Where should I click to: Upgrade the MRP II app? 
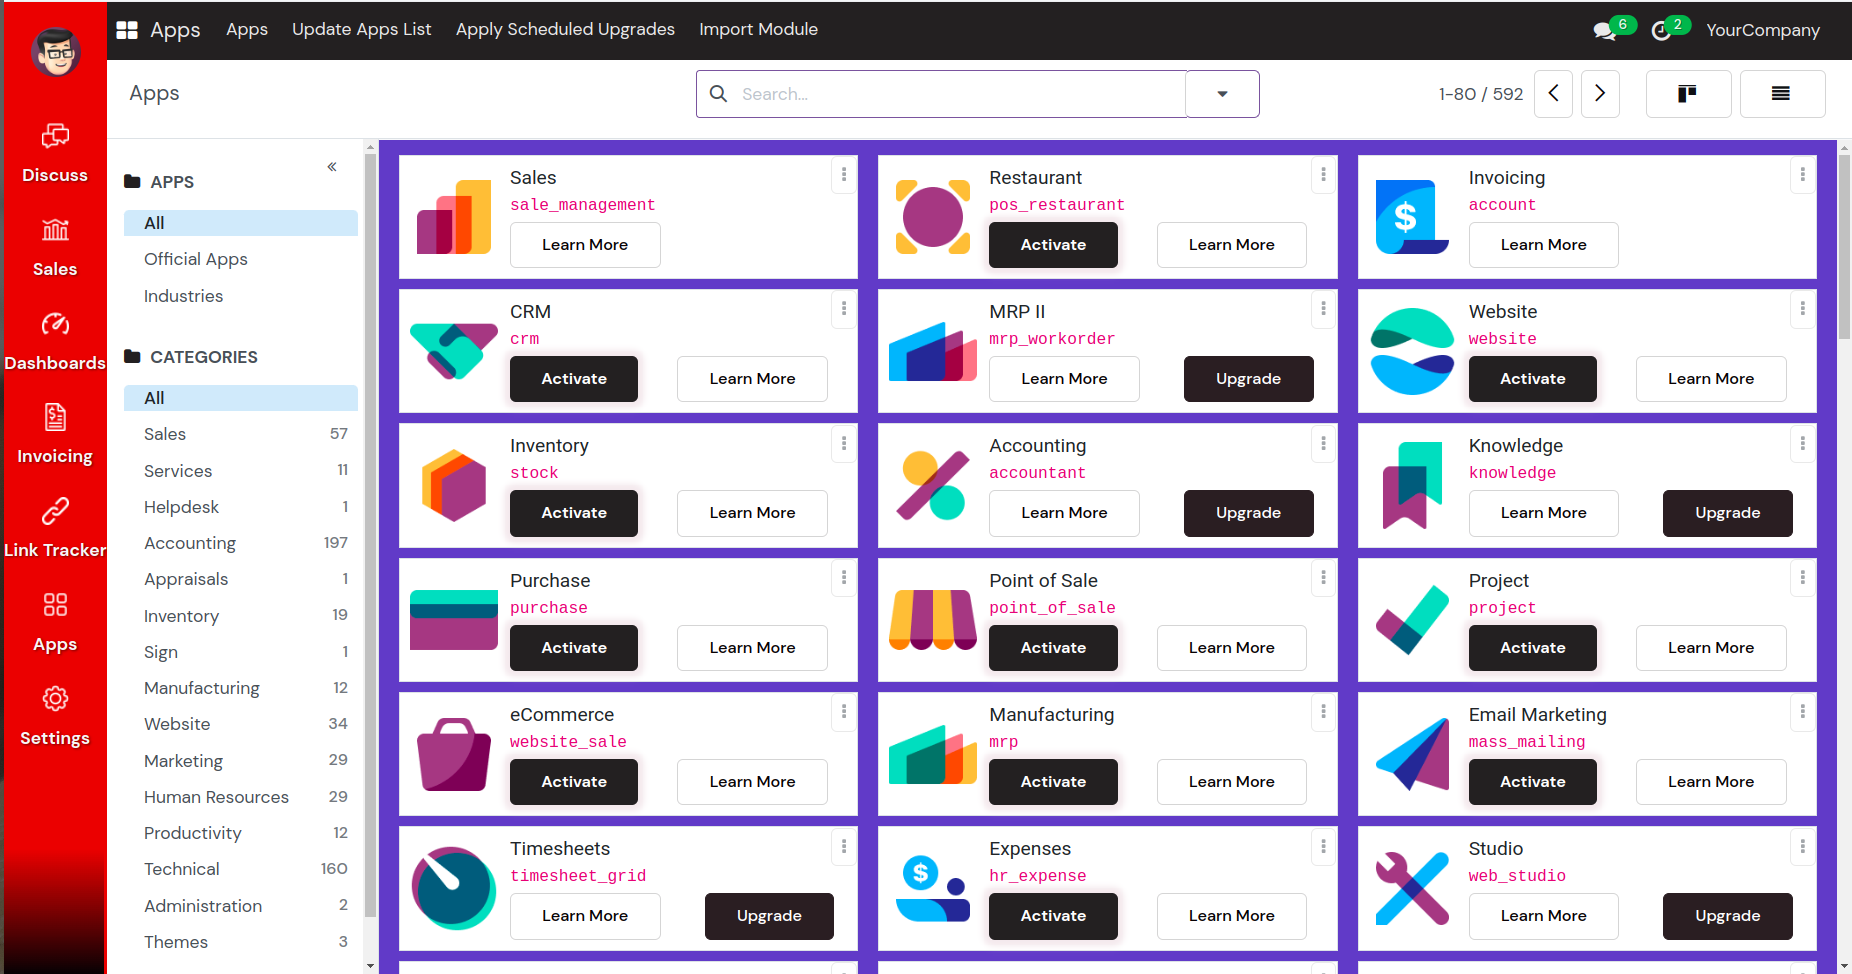pos(1248,379)
